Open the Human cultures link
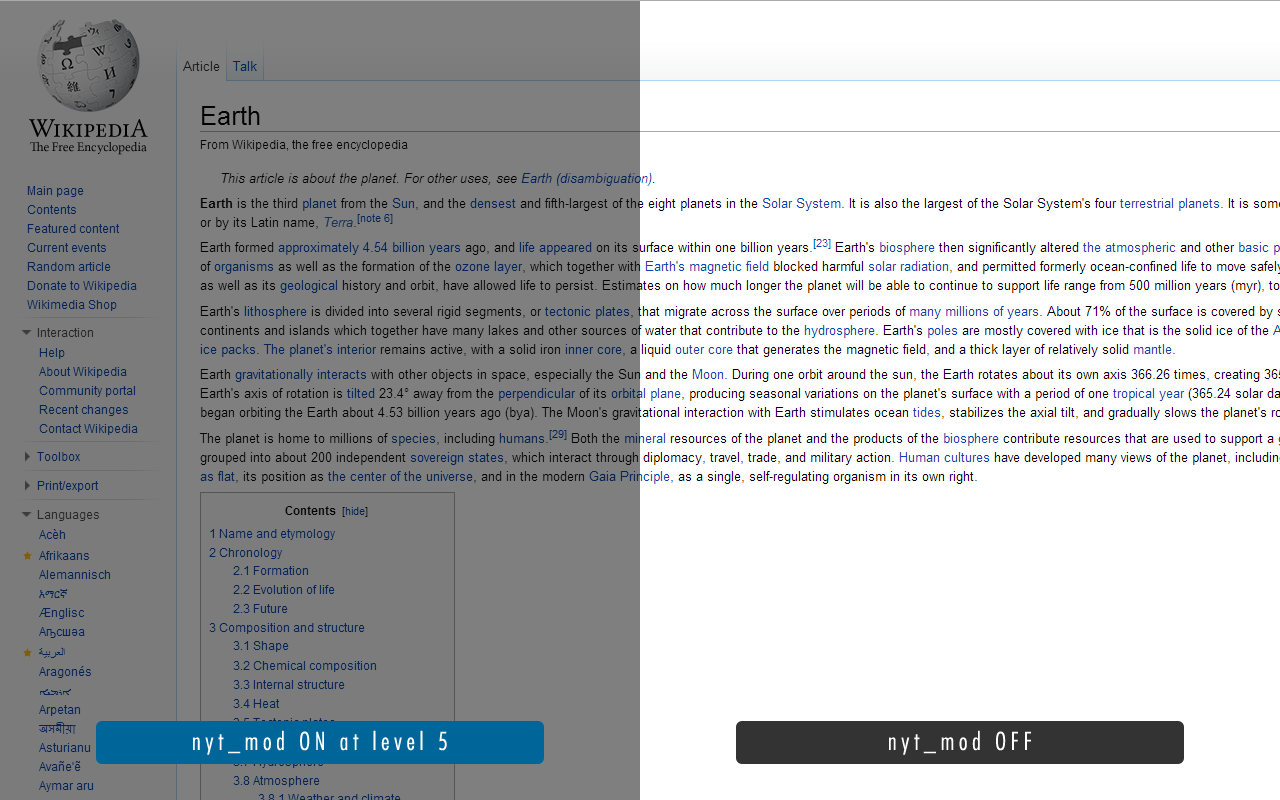The image size is (1280, 800). (x=944, y=458)
